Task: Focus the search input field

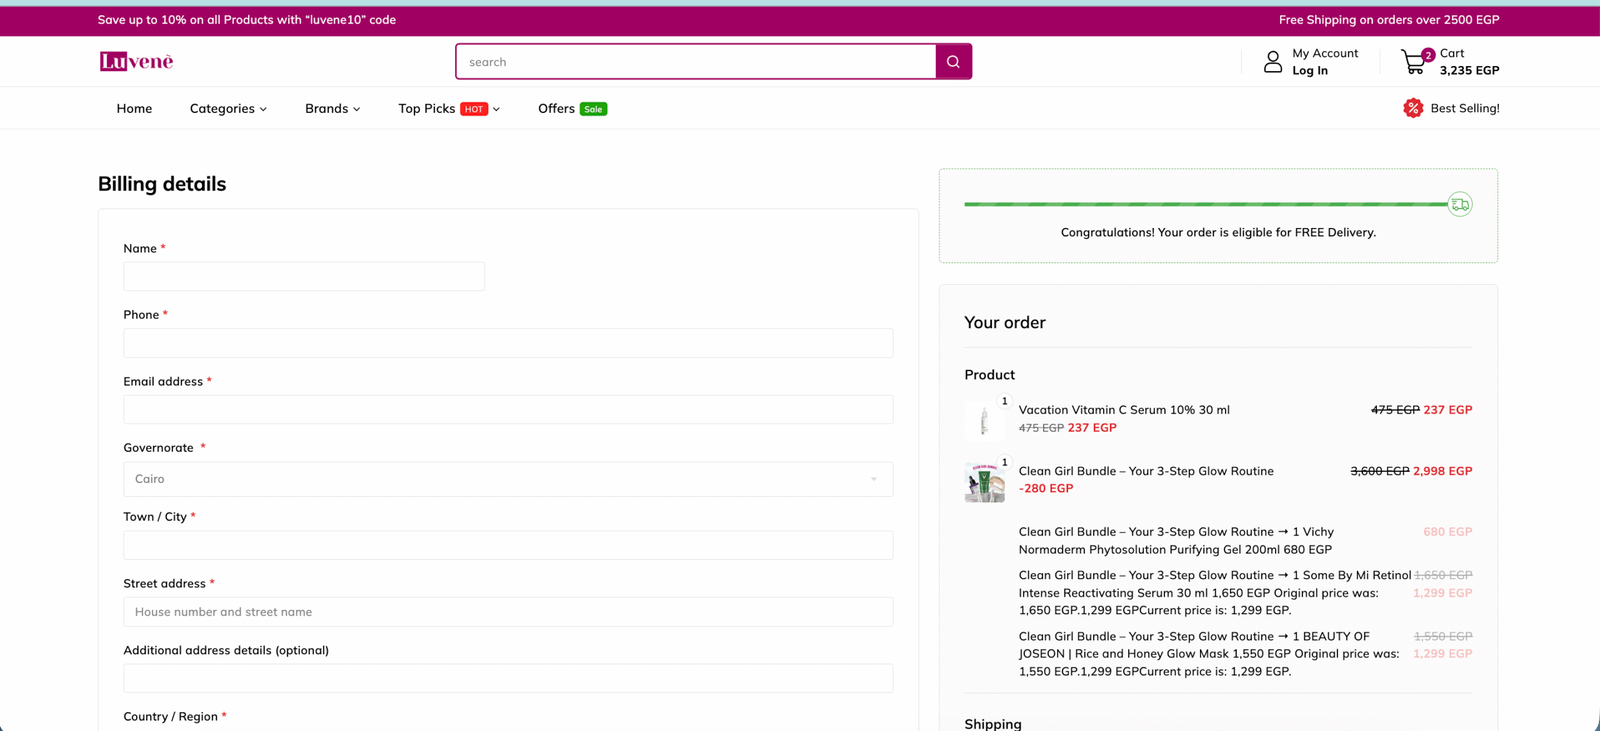Action: point(696,62)
